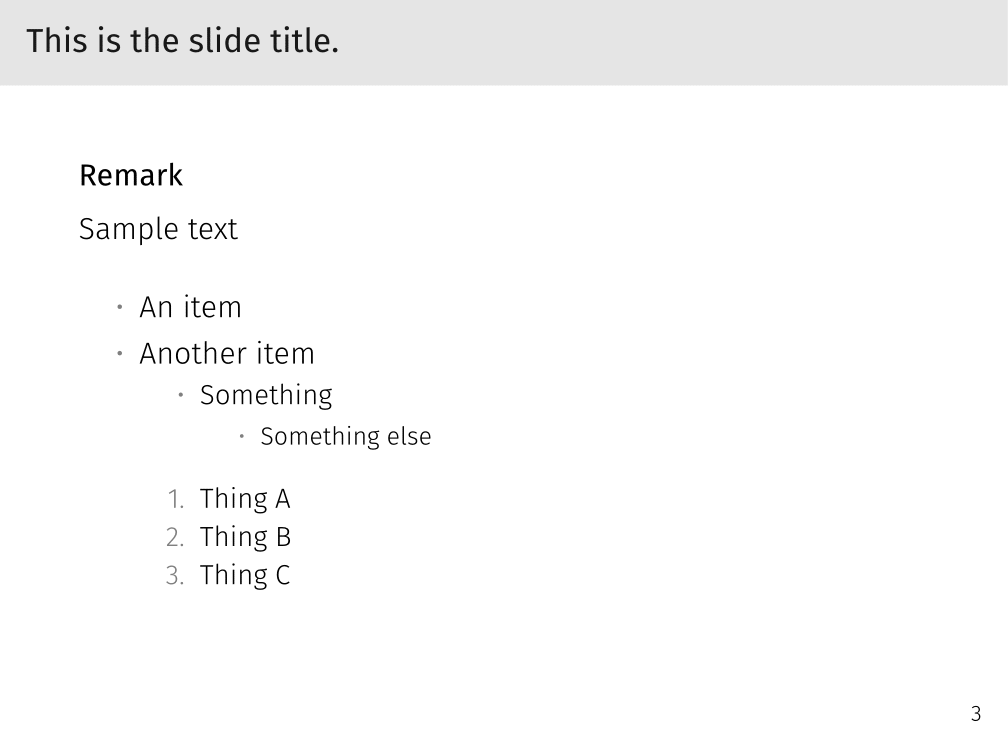The image size is (1008, 756).
Task: Click the bullet dot before 'An item'
Action: point(119,307)
